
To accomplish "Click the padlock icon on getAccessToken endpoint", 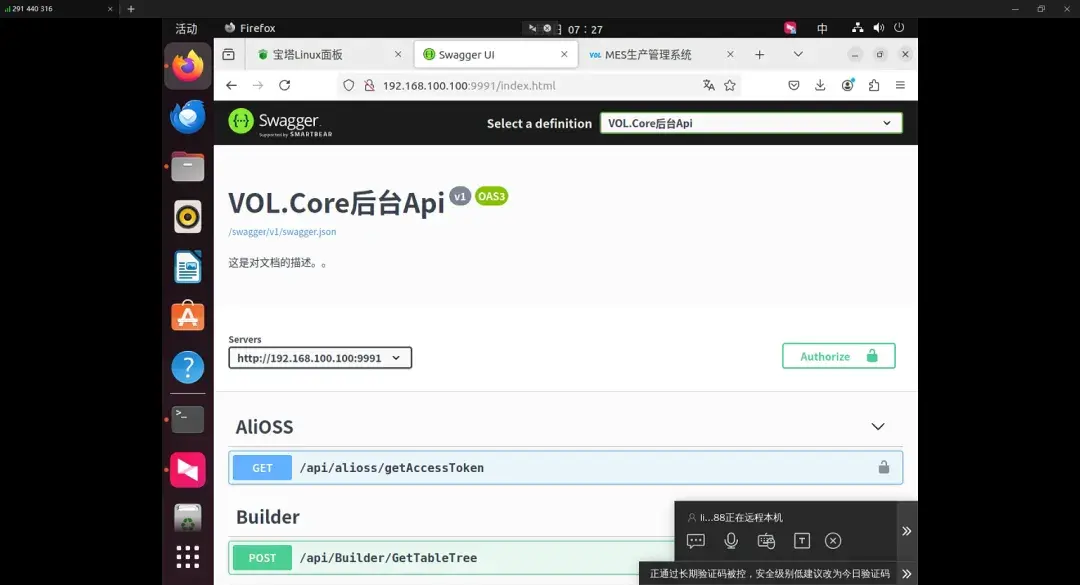I will (x=883, y=467).
